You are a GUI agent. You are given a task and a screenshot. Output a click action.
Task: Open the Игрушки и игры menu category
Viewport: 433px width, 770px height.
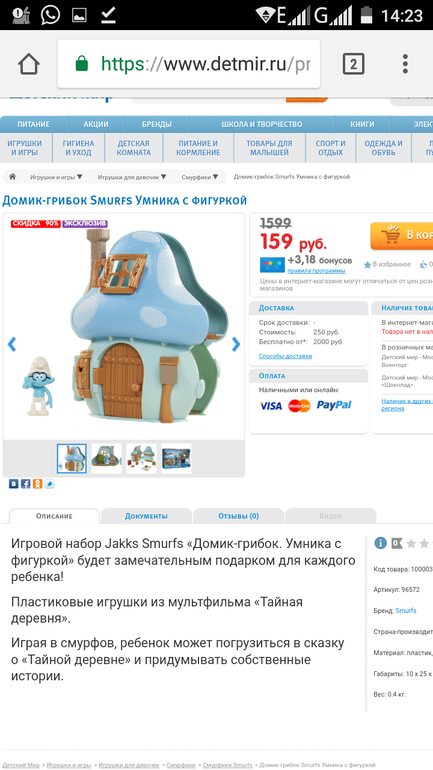coord(25,148)
